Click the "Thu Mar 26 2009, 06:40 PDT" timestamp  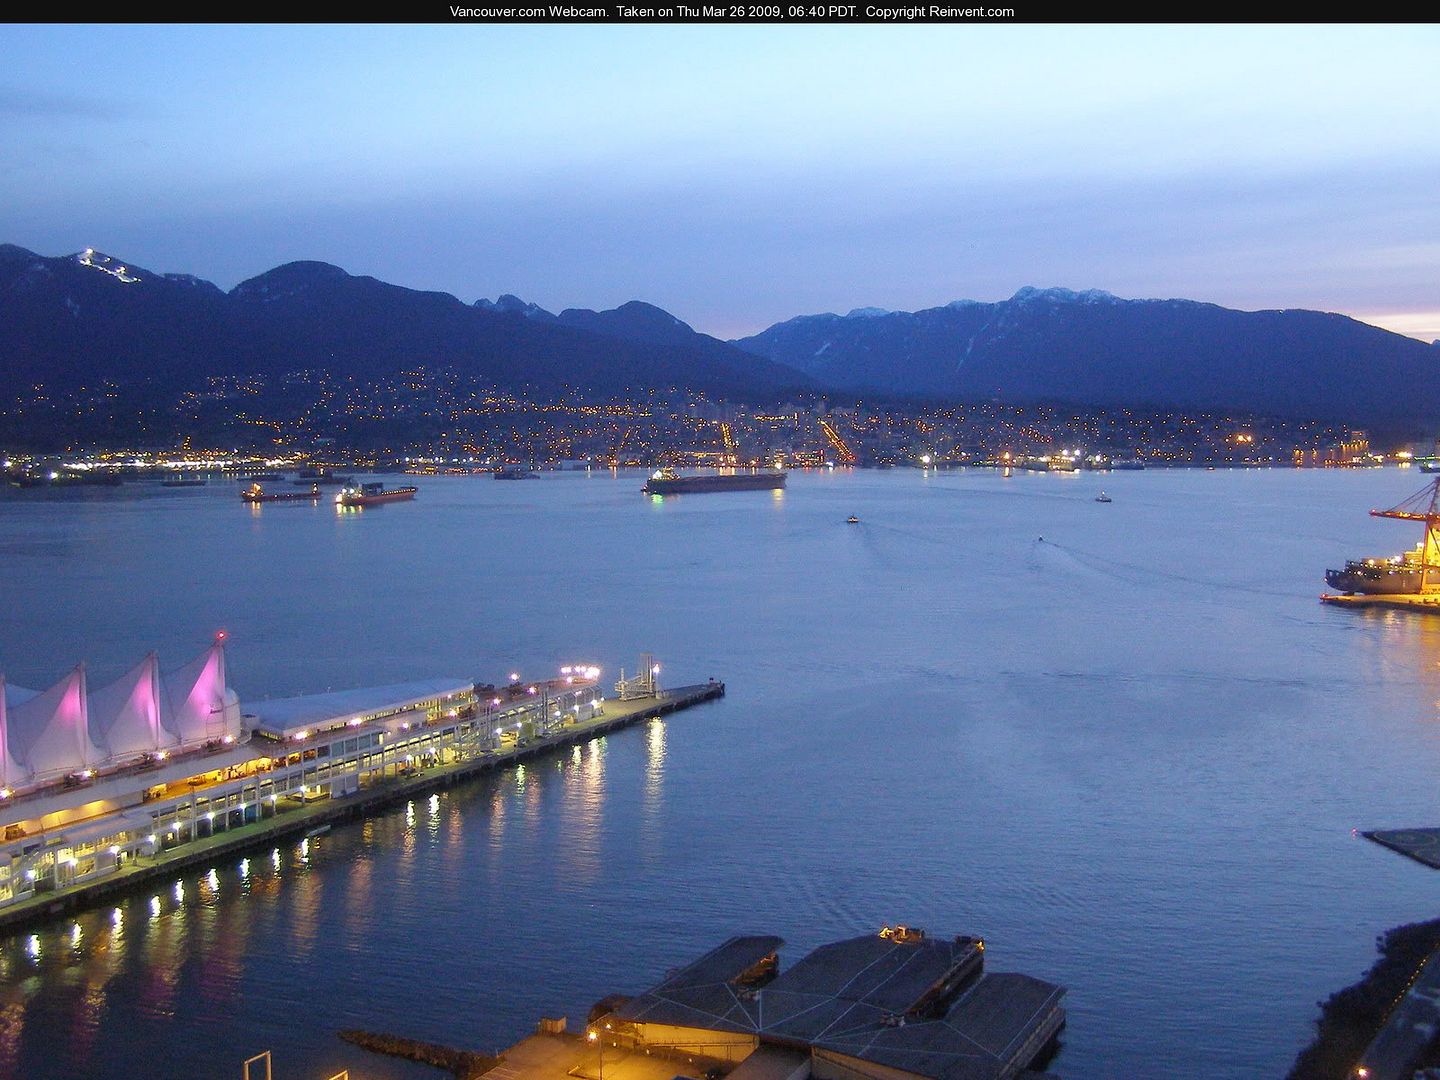[764, 12]
